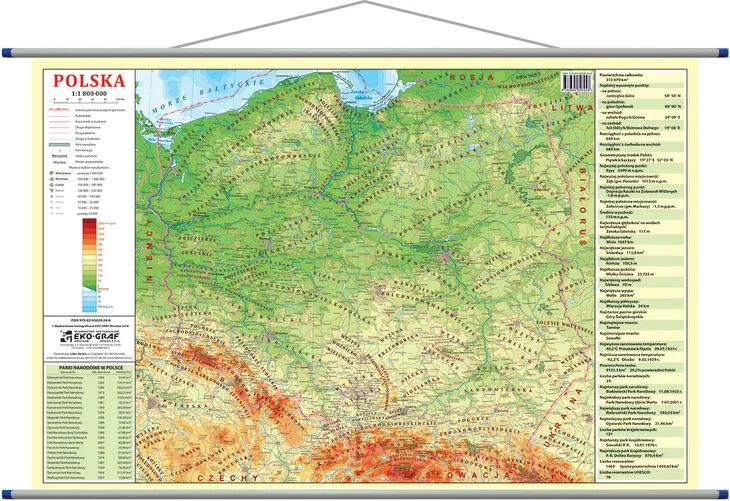Click the UKRAINA country label
This screenshot has height=501, width=730.
tap(561, 416)
